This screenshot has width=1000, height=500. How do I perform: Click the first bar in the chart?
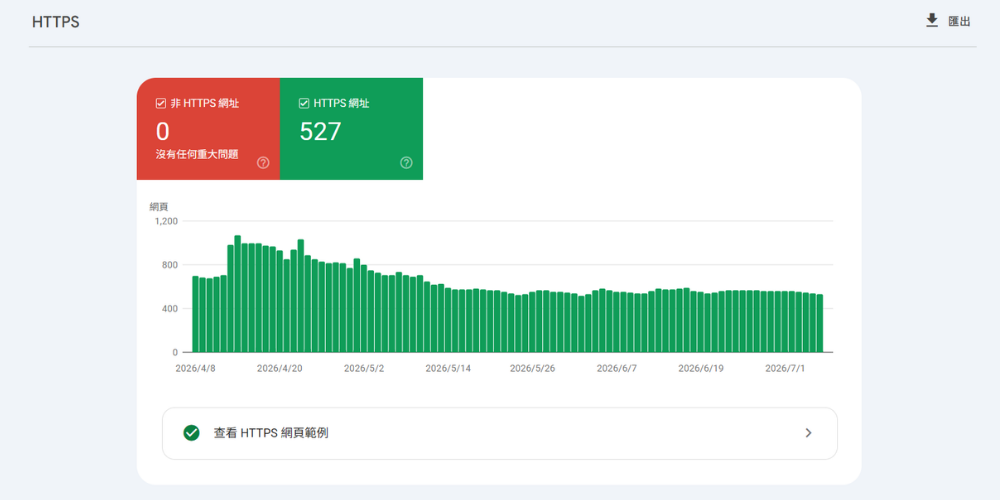[x=195, y=314]
